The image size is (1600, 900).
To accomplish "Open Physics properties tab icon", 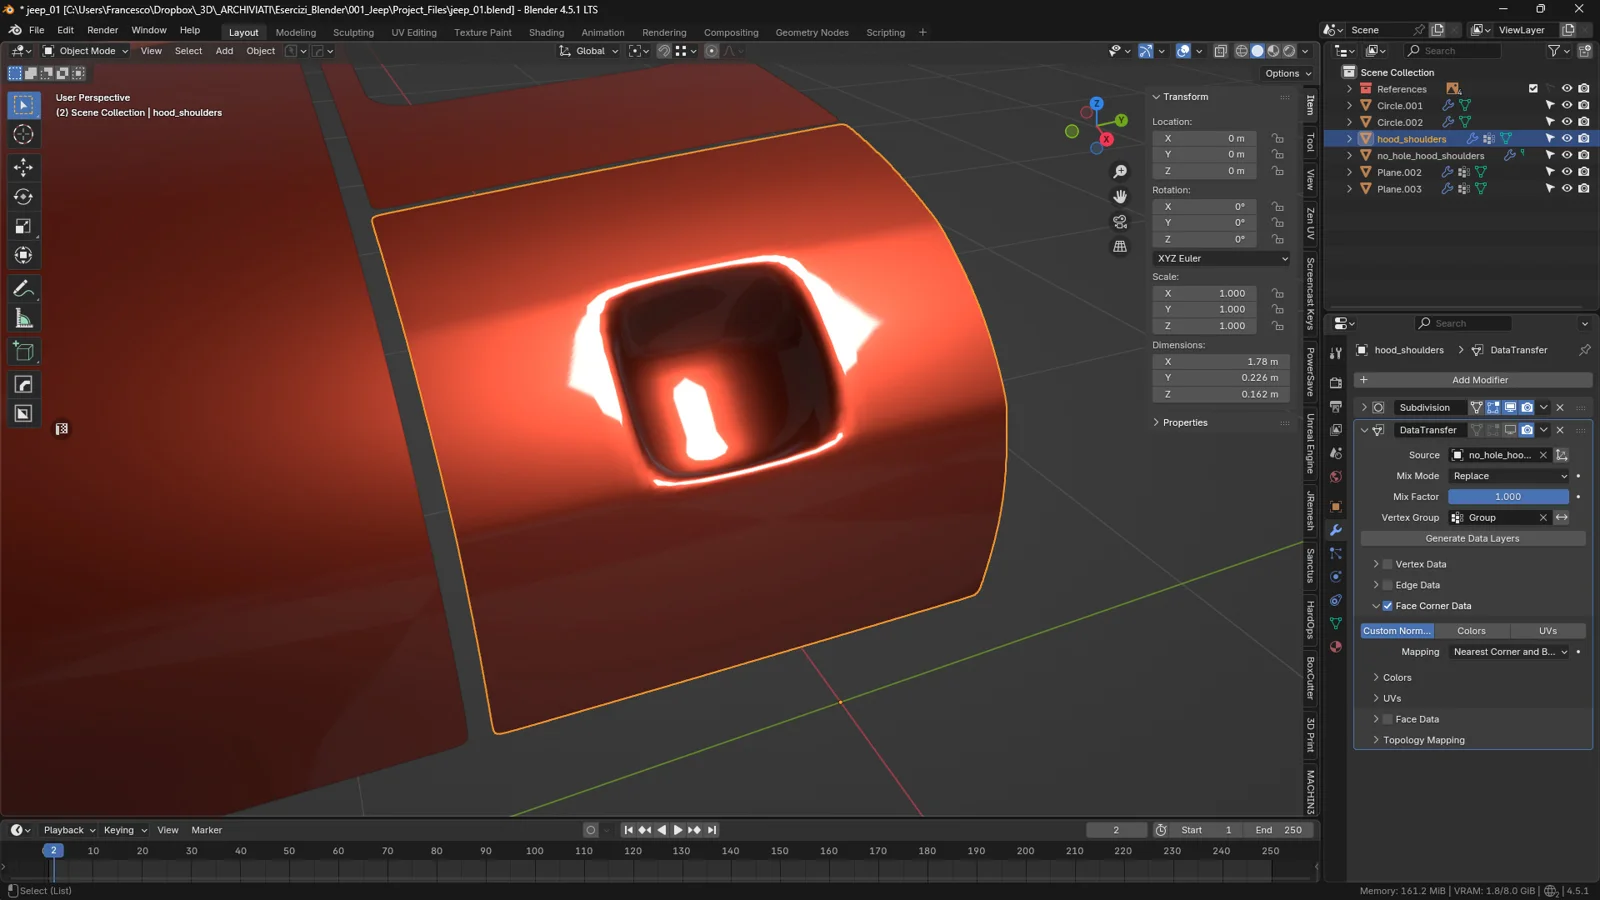I will pyautogui.click(x=1336, y=577).
